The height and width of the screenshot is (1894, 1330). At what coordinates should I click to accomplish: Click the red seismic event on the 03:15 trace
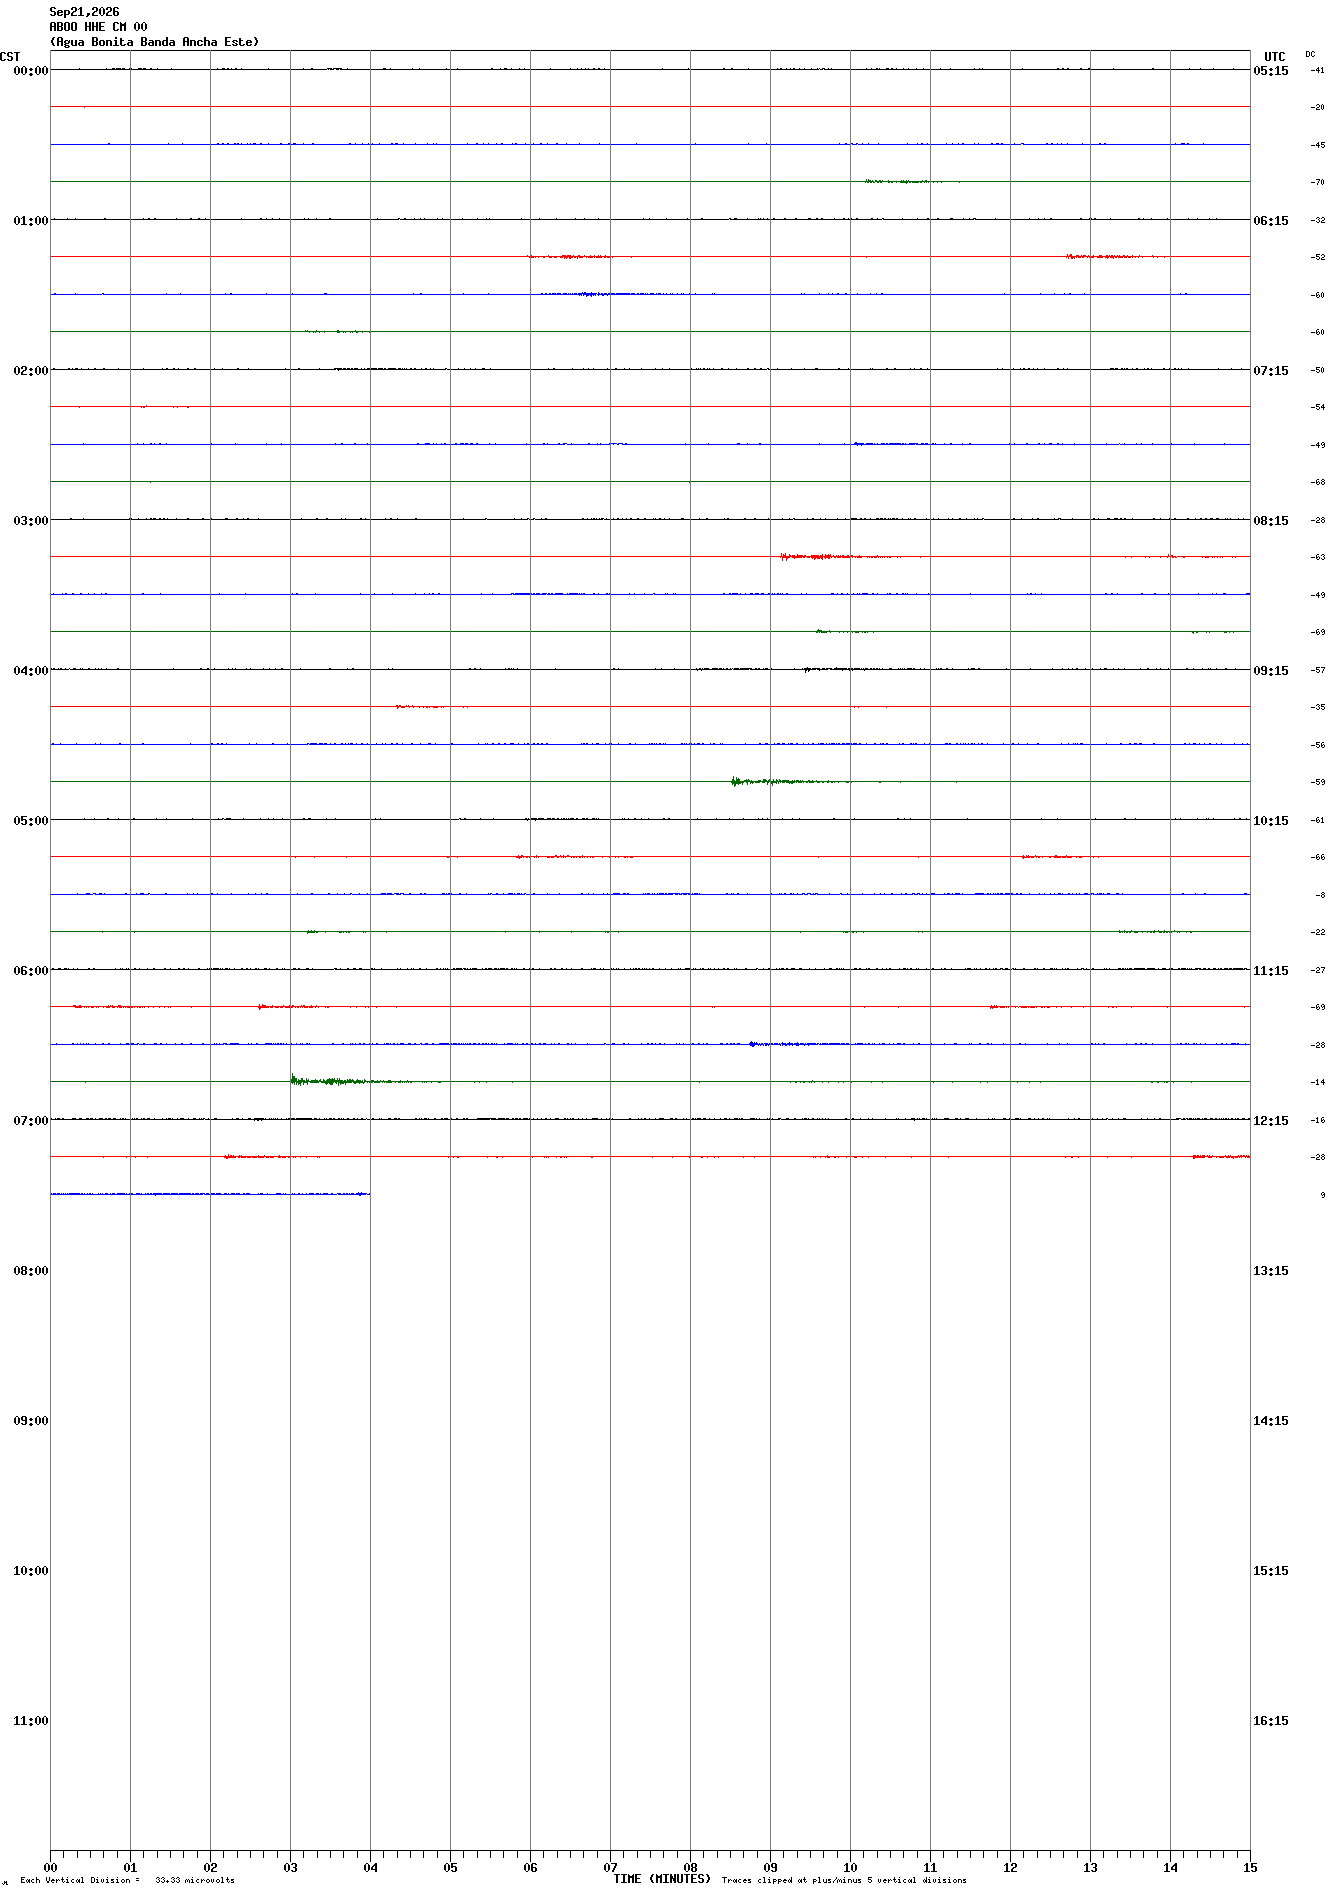coord(815,556)
